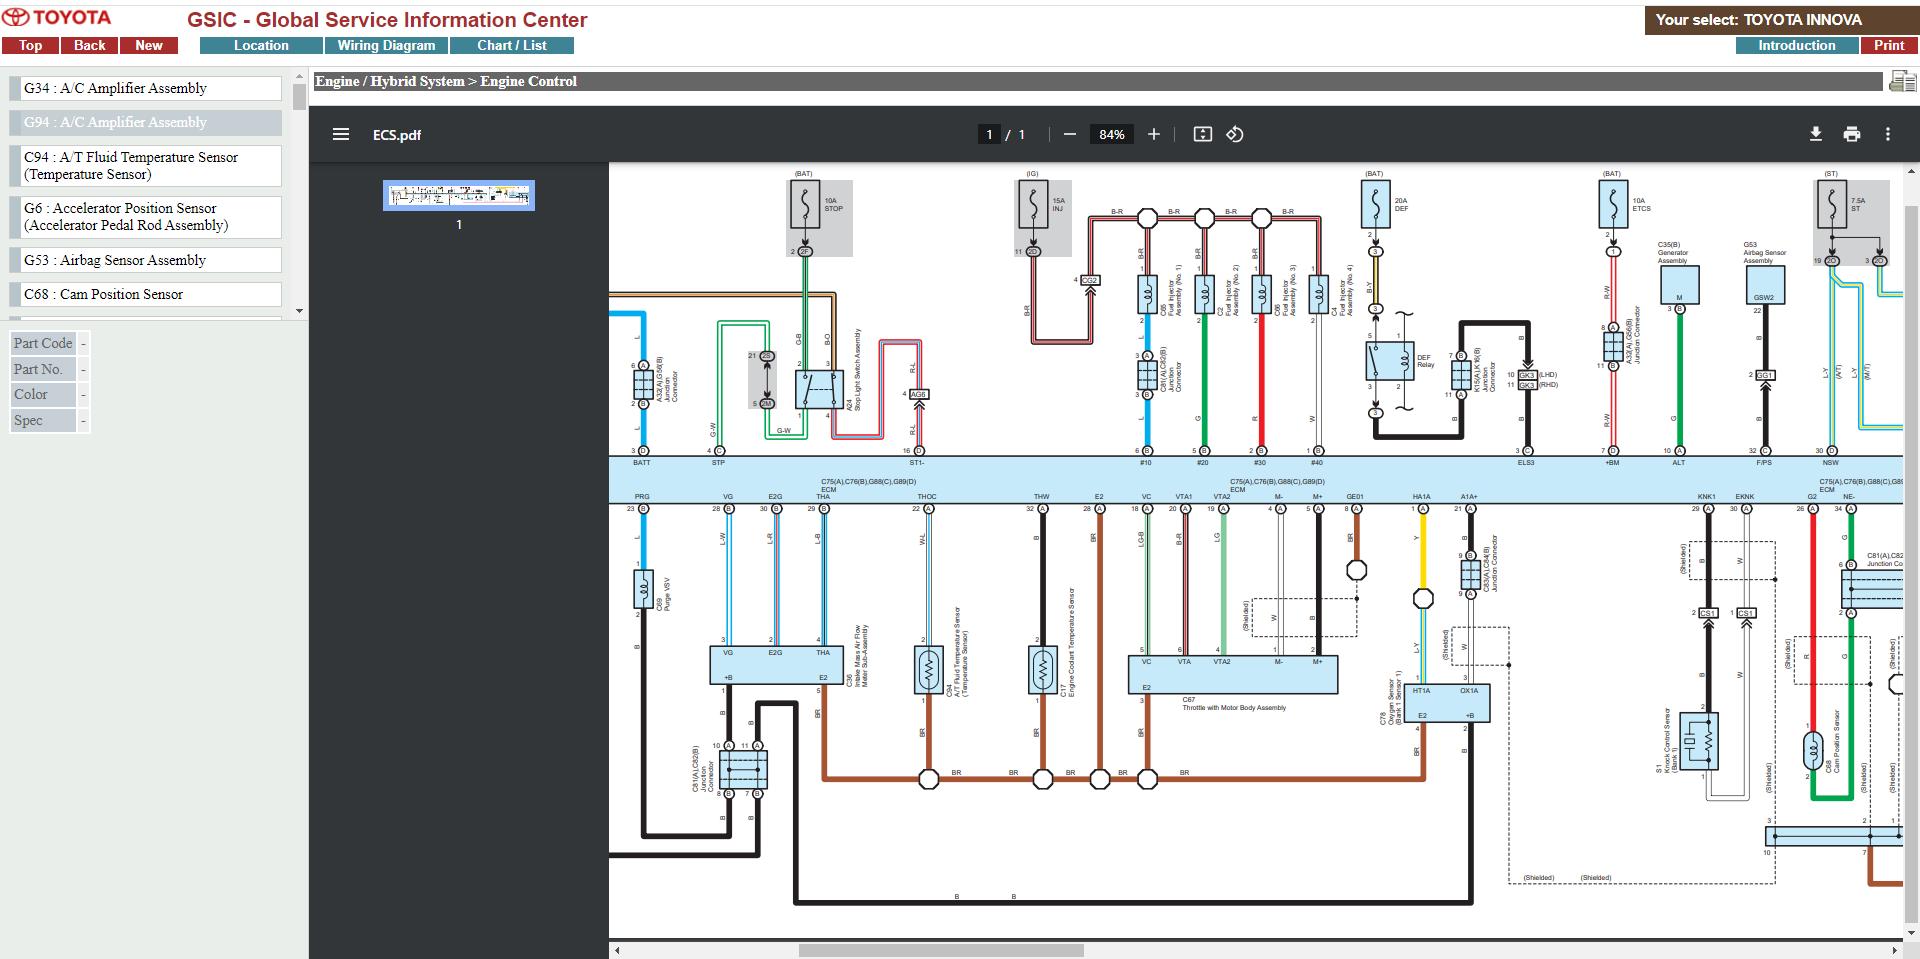Click the Airbag Sensor Assembly GSW2 box
Screen dimensions: 1920x959
pyautogui.click(x=1765, y=286)
